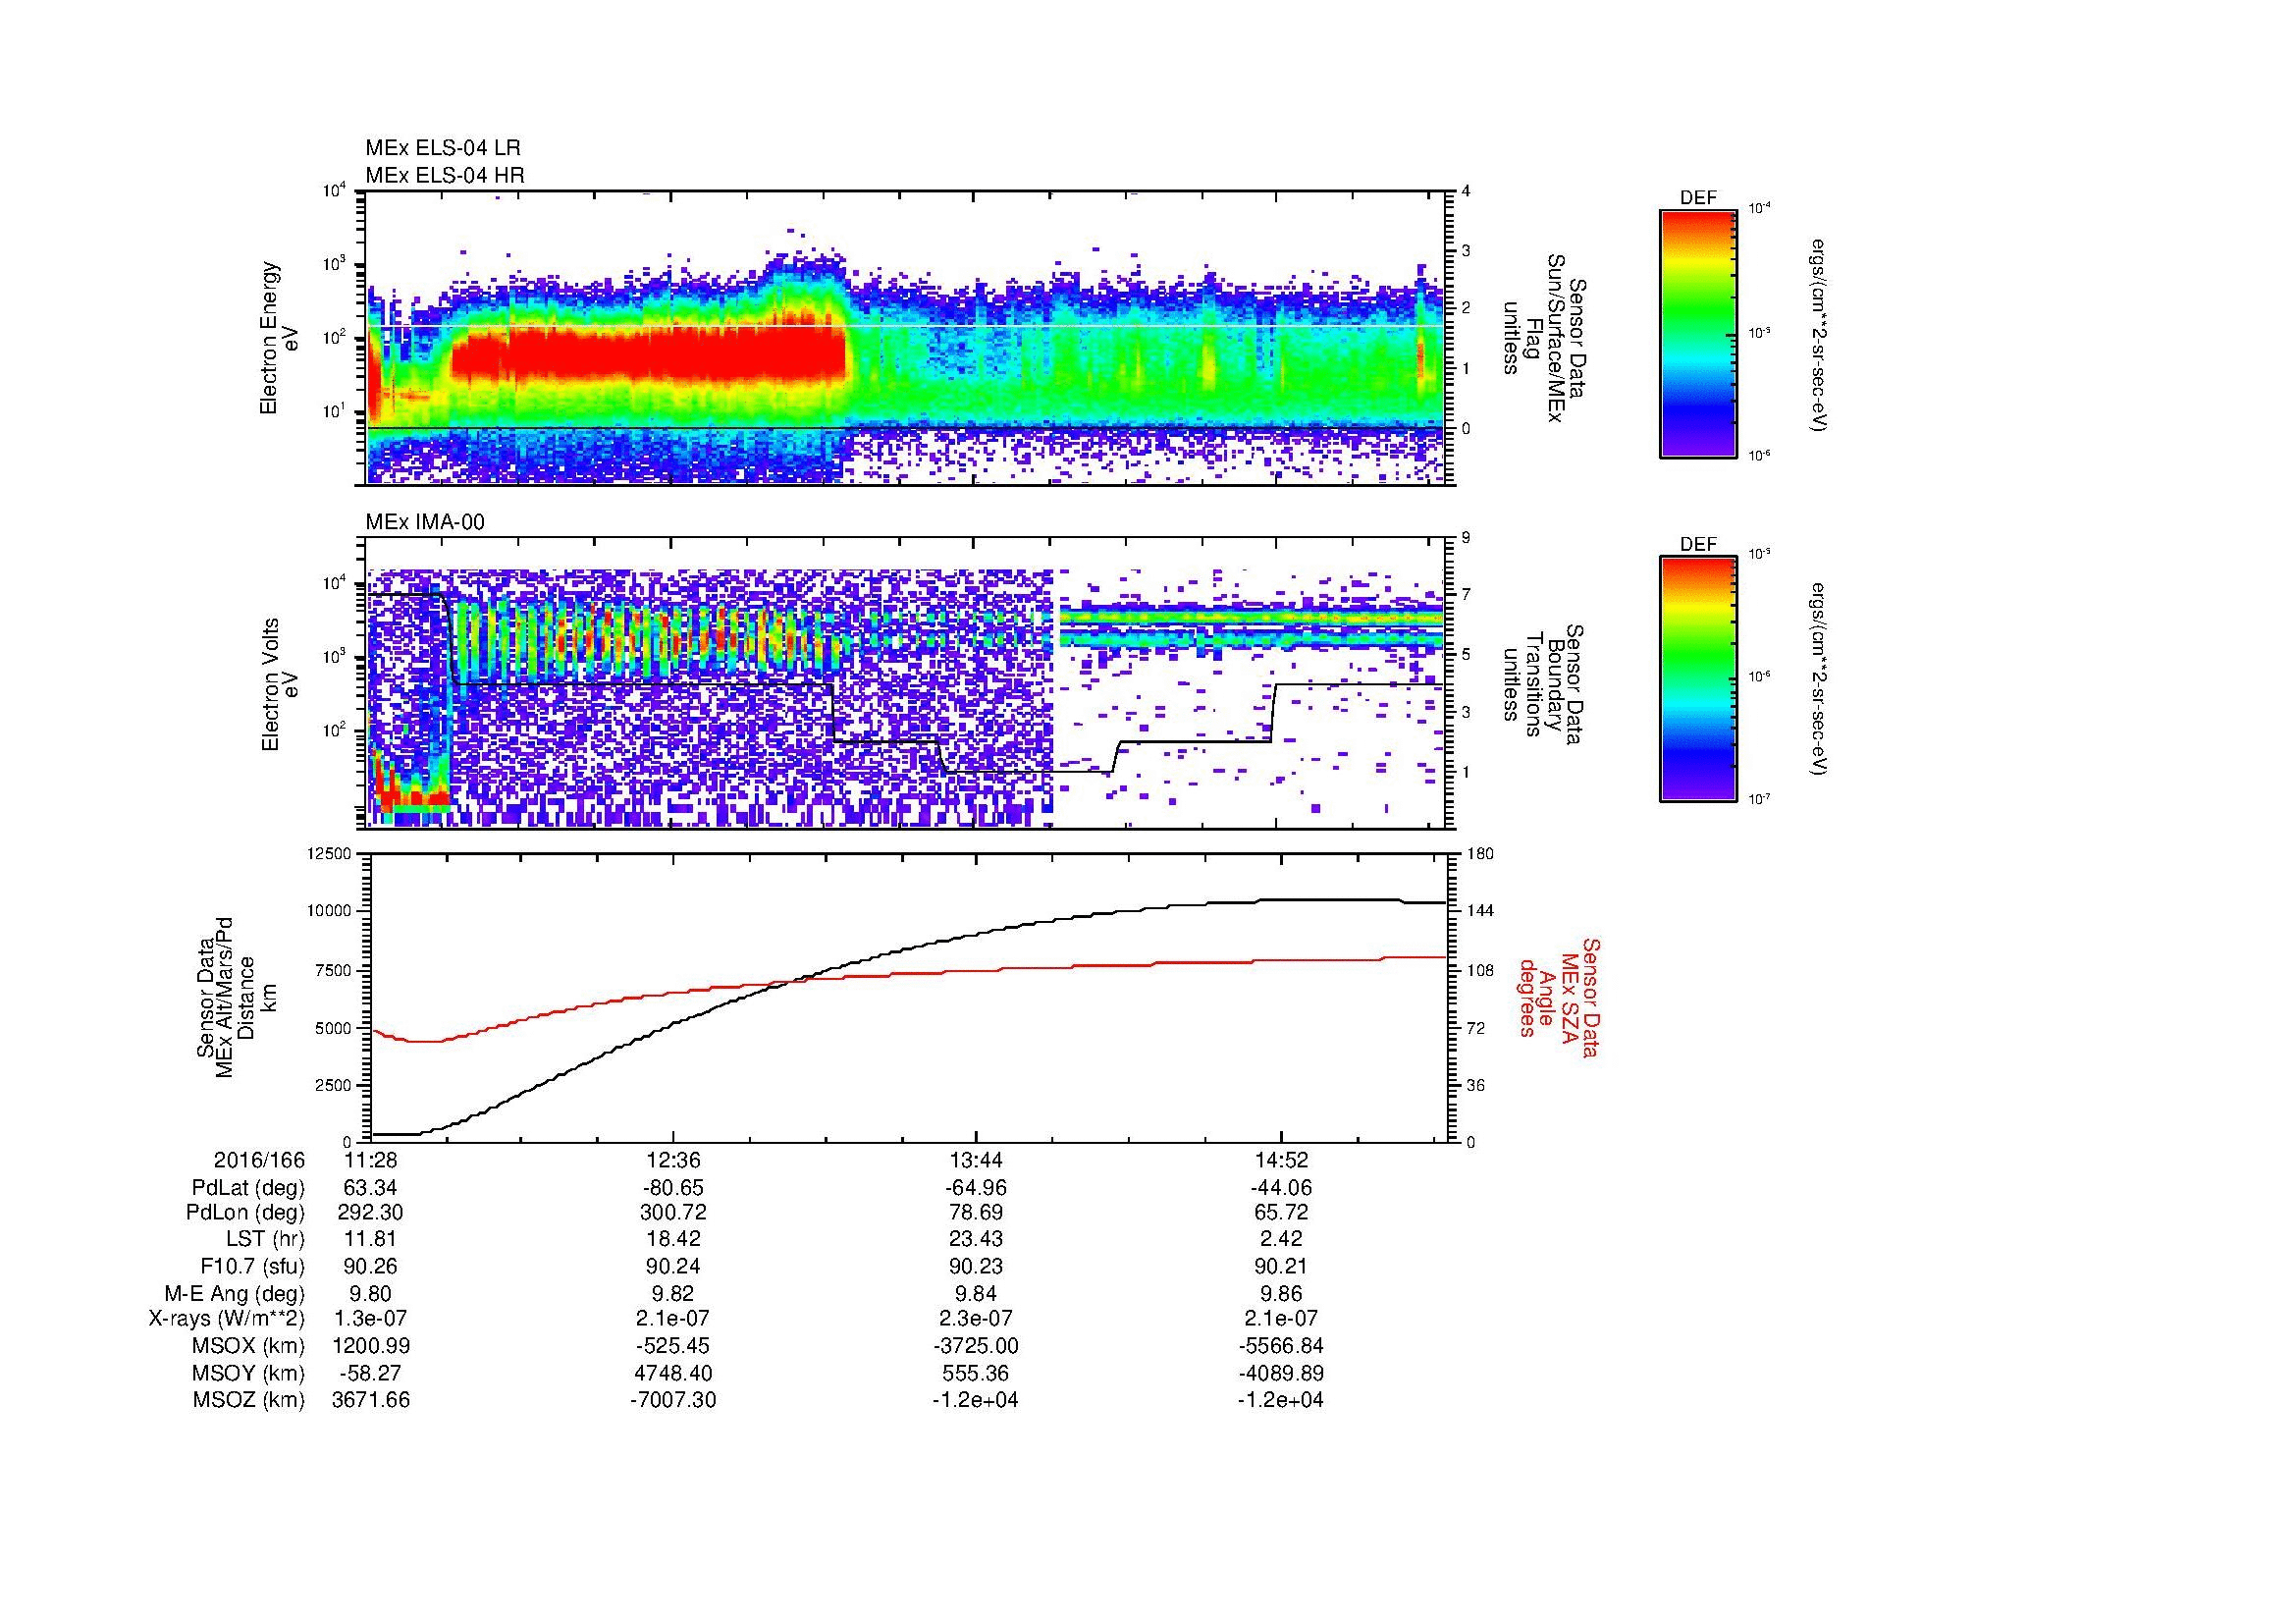
Task: Click the date label '2016/166'
Action: (259, 1160)
